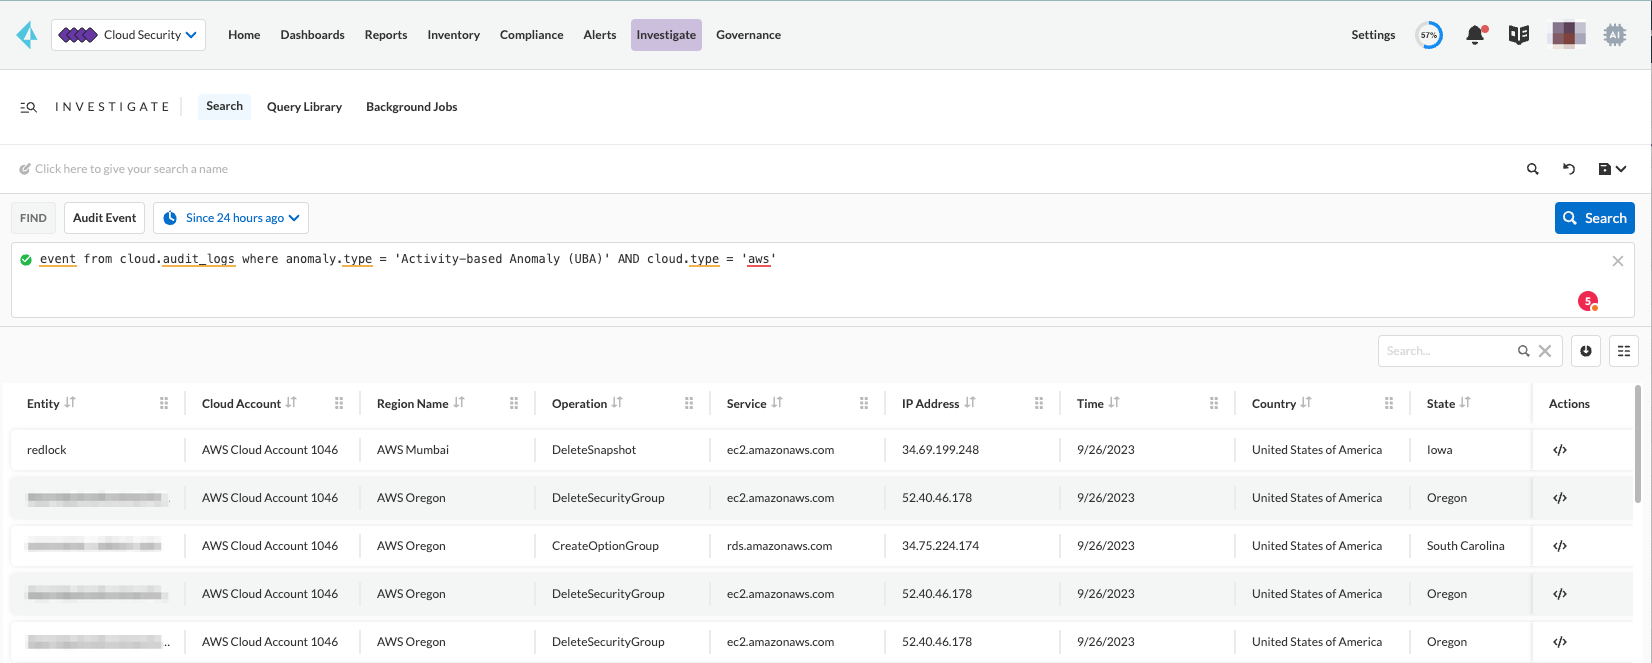Sort the table by Entity
1652x663 pixels.
70,403
